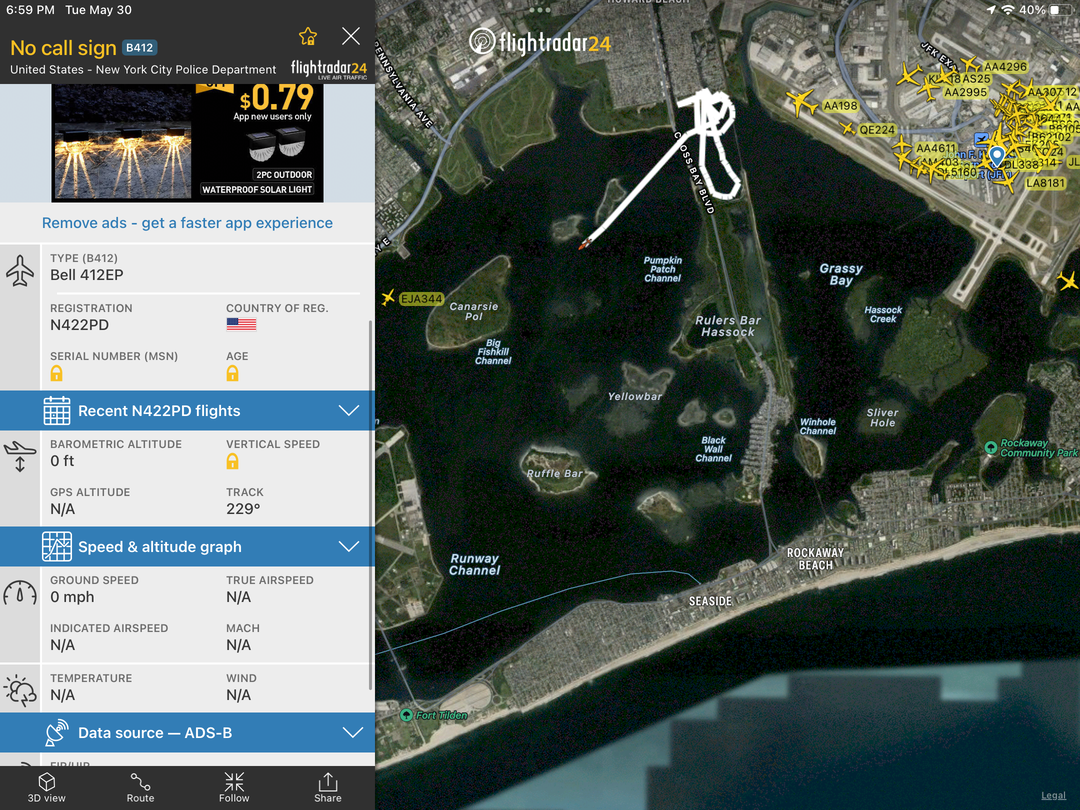The image size is (1080, 810).
Task: Tap Rockaway Community Park marker
Action: tap(990, 448)
